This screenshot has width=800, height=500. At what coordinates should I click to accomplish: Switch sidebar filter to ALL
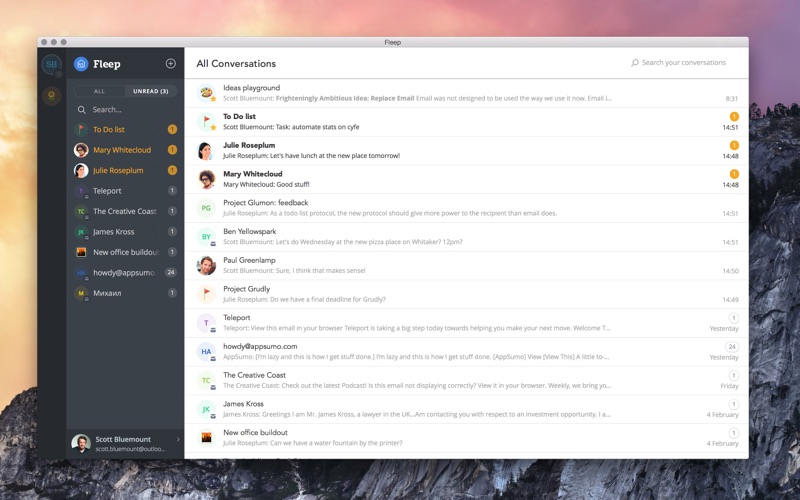[99, 91]
